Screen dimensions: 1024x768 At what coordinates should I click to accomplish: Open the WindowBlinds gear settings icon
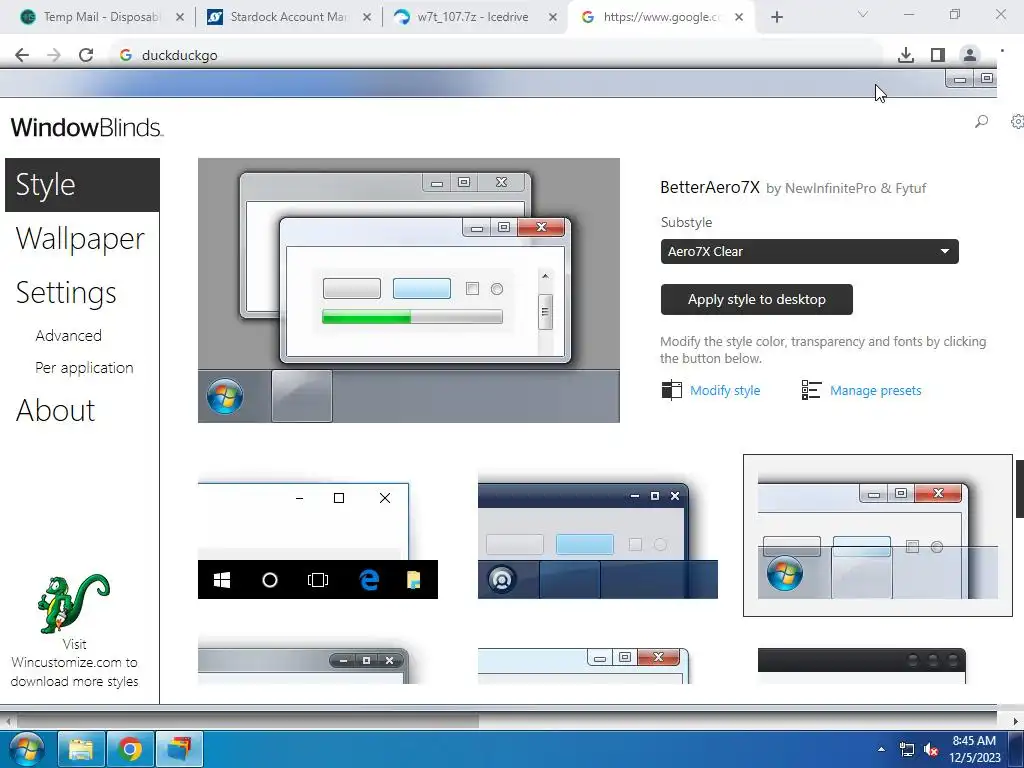[1017, 121]
